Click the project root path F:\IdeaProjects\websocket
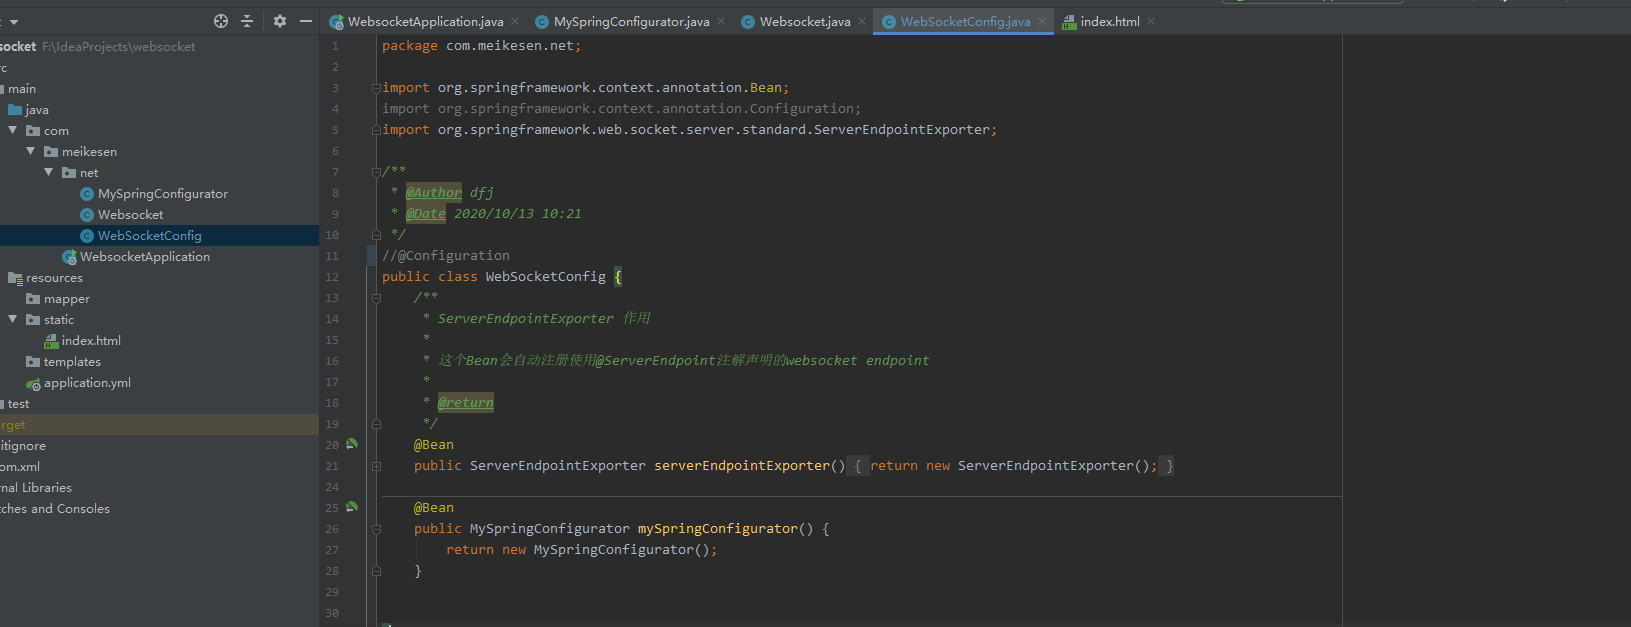Screen dimensions: 1631x627 coord(119,47)
